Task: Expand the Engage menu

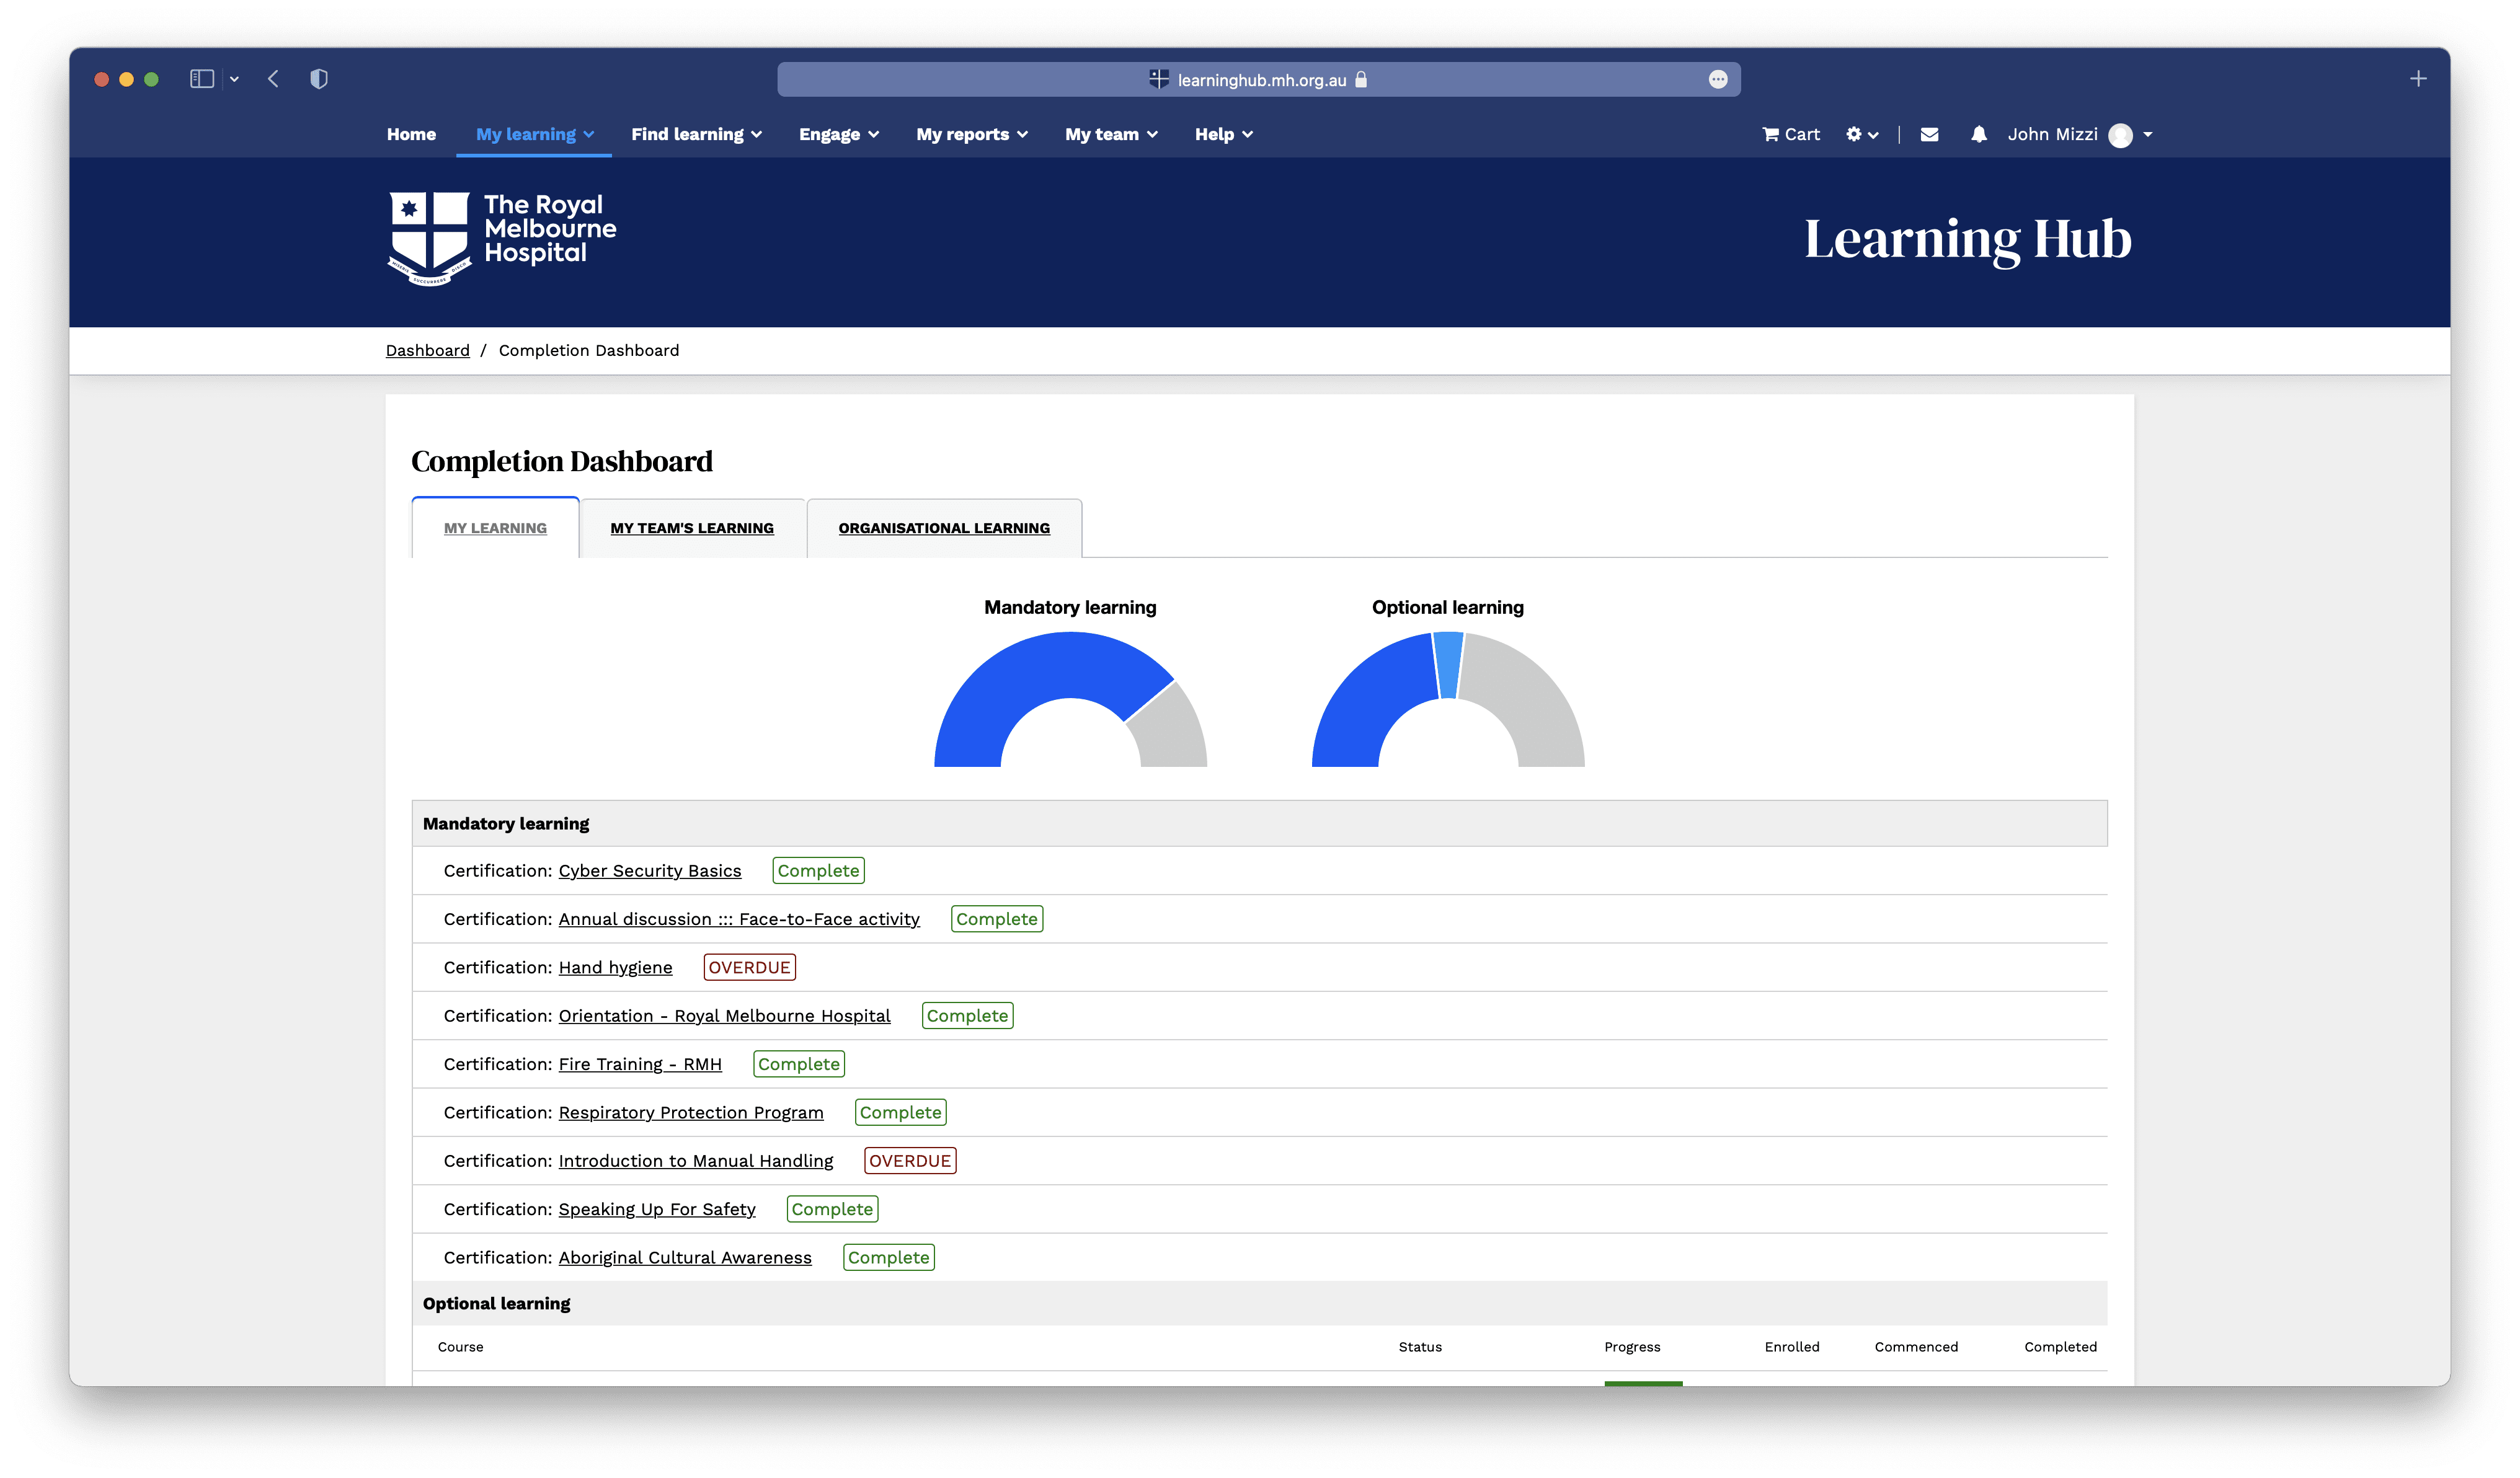Action: pos(839,134)
